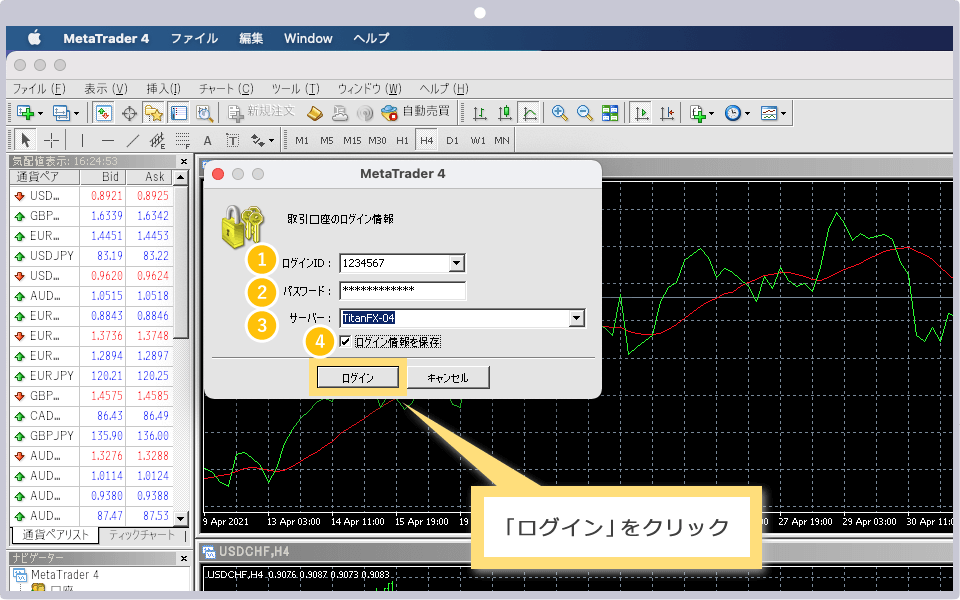Screen dimensions: 960x600
Task: Select the Crosshair tool
Action: coord(50,140)
